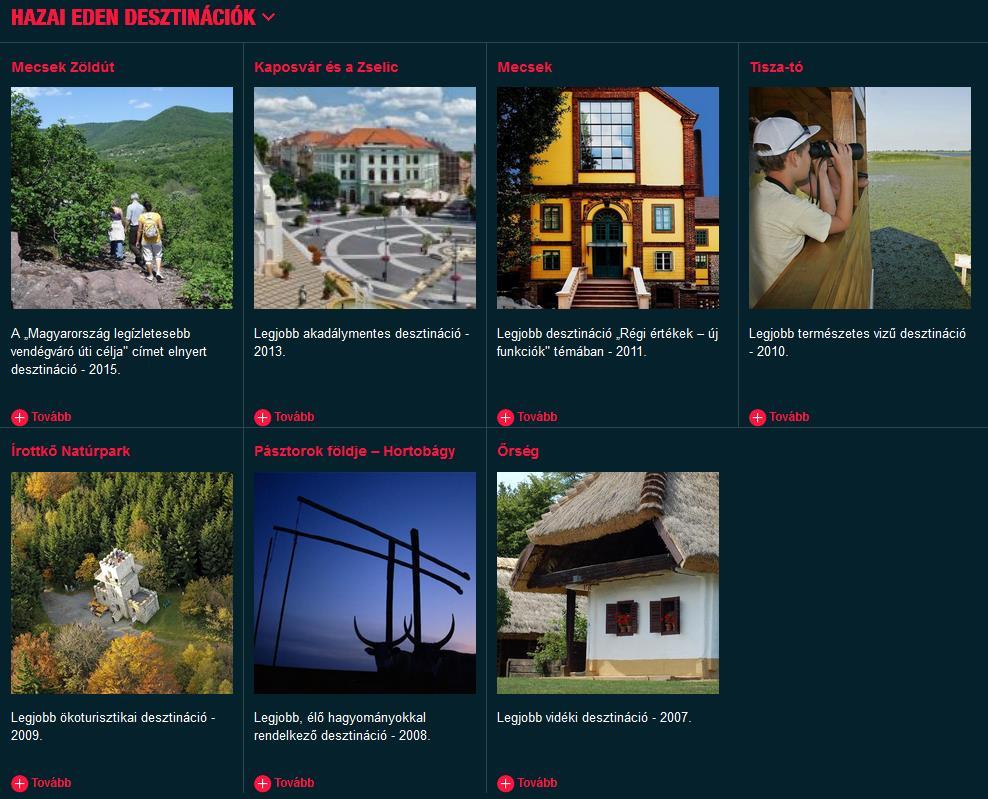
Task: Click plus icon under Mecsek Zöldút
Action: (20, 417)
